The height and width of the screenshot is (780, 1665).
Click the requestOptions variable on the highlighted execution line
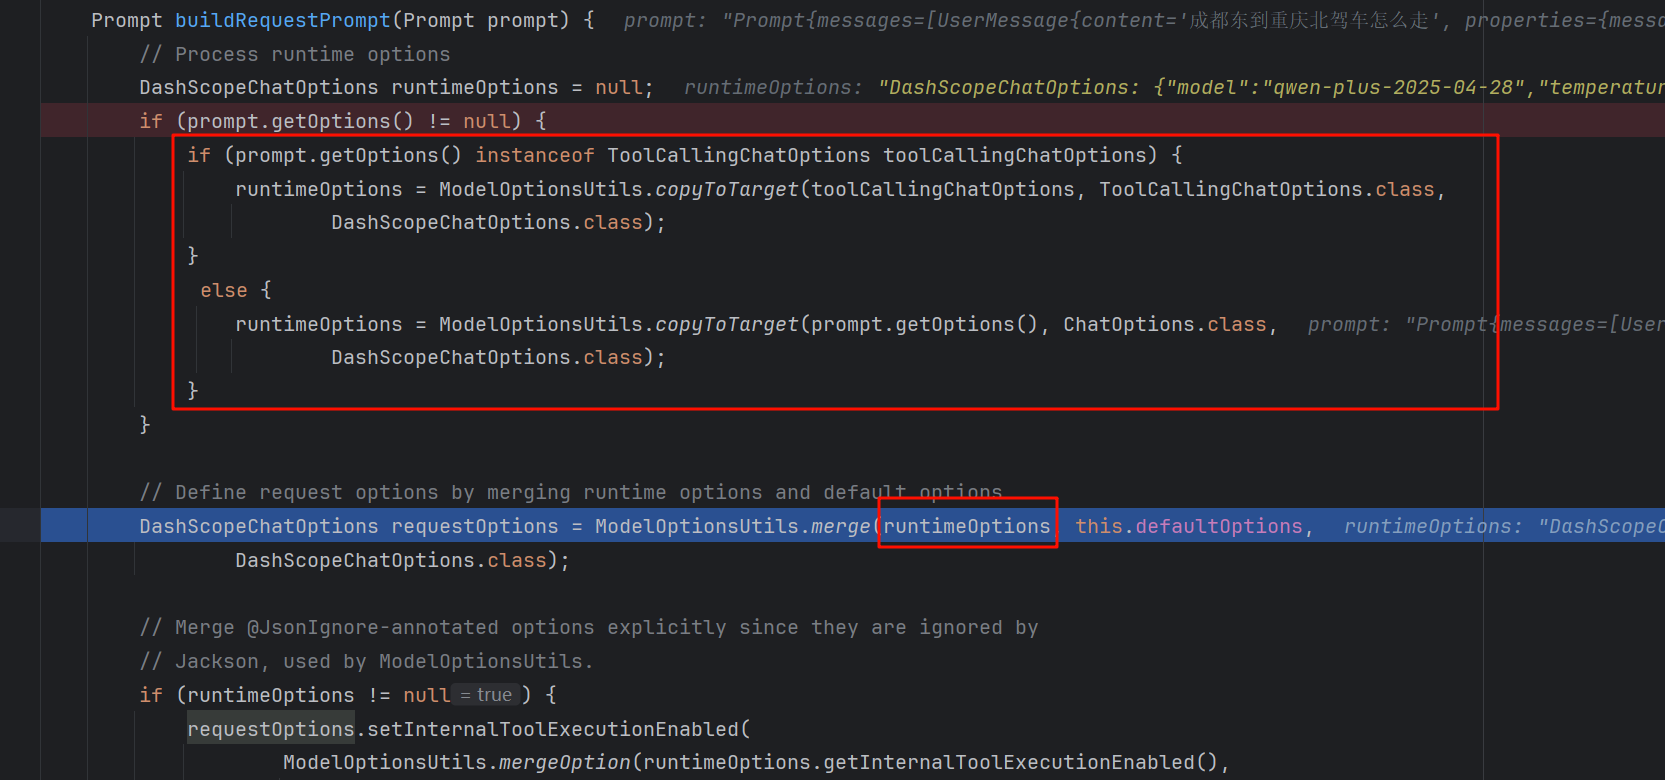(475, 526)
